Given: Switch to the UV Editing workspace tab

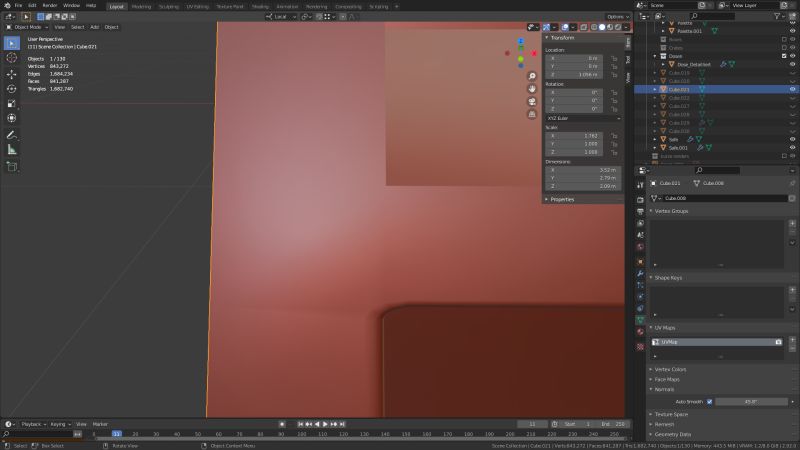Looking at the screenshot, I should tap(197, 7).
